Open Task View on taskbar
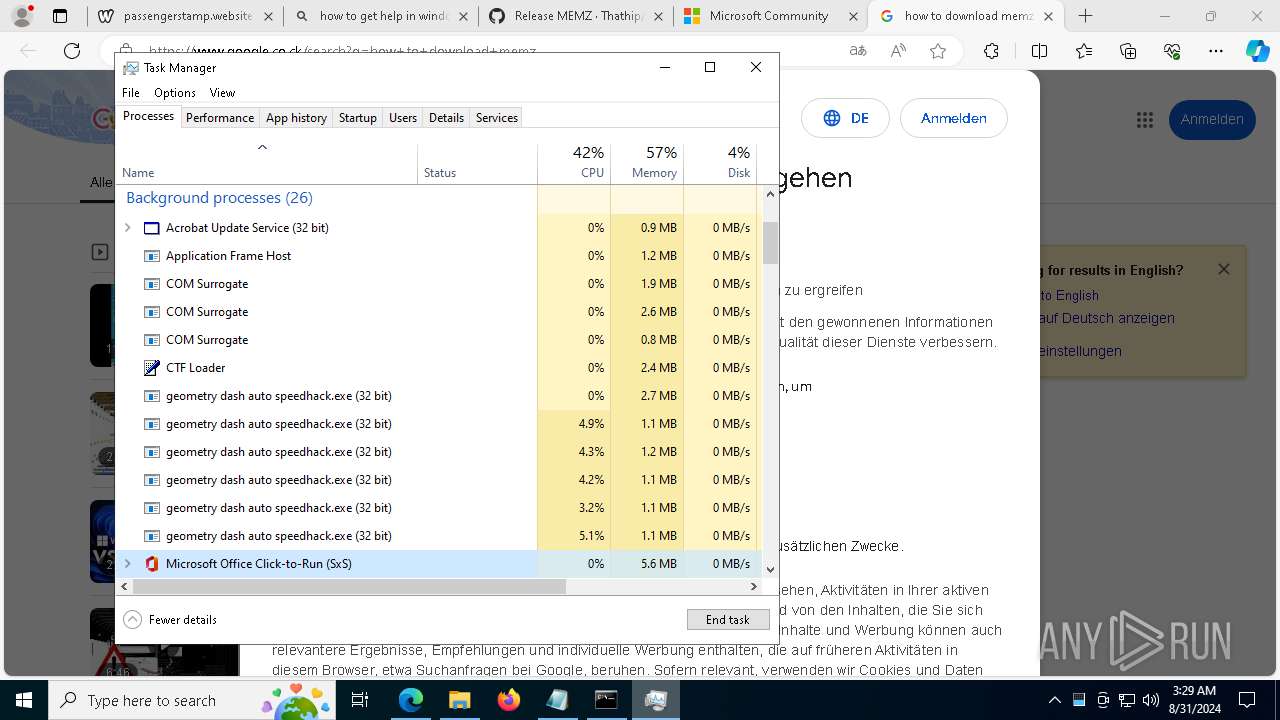The image size is (1280, 720). [x=360, y=700]
